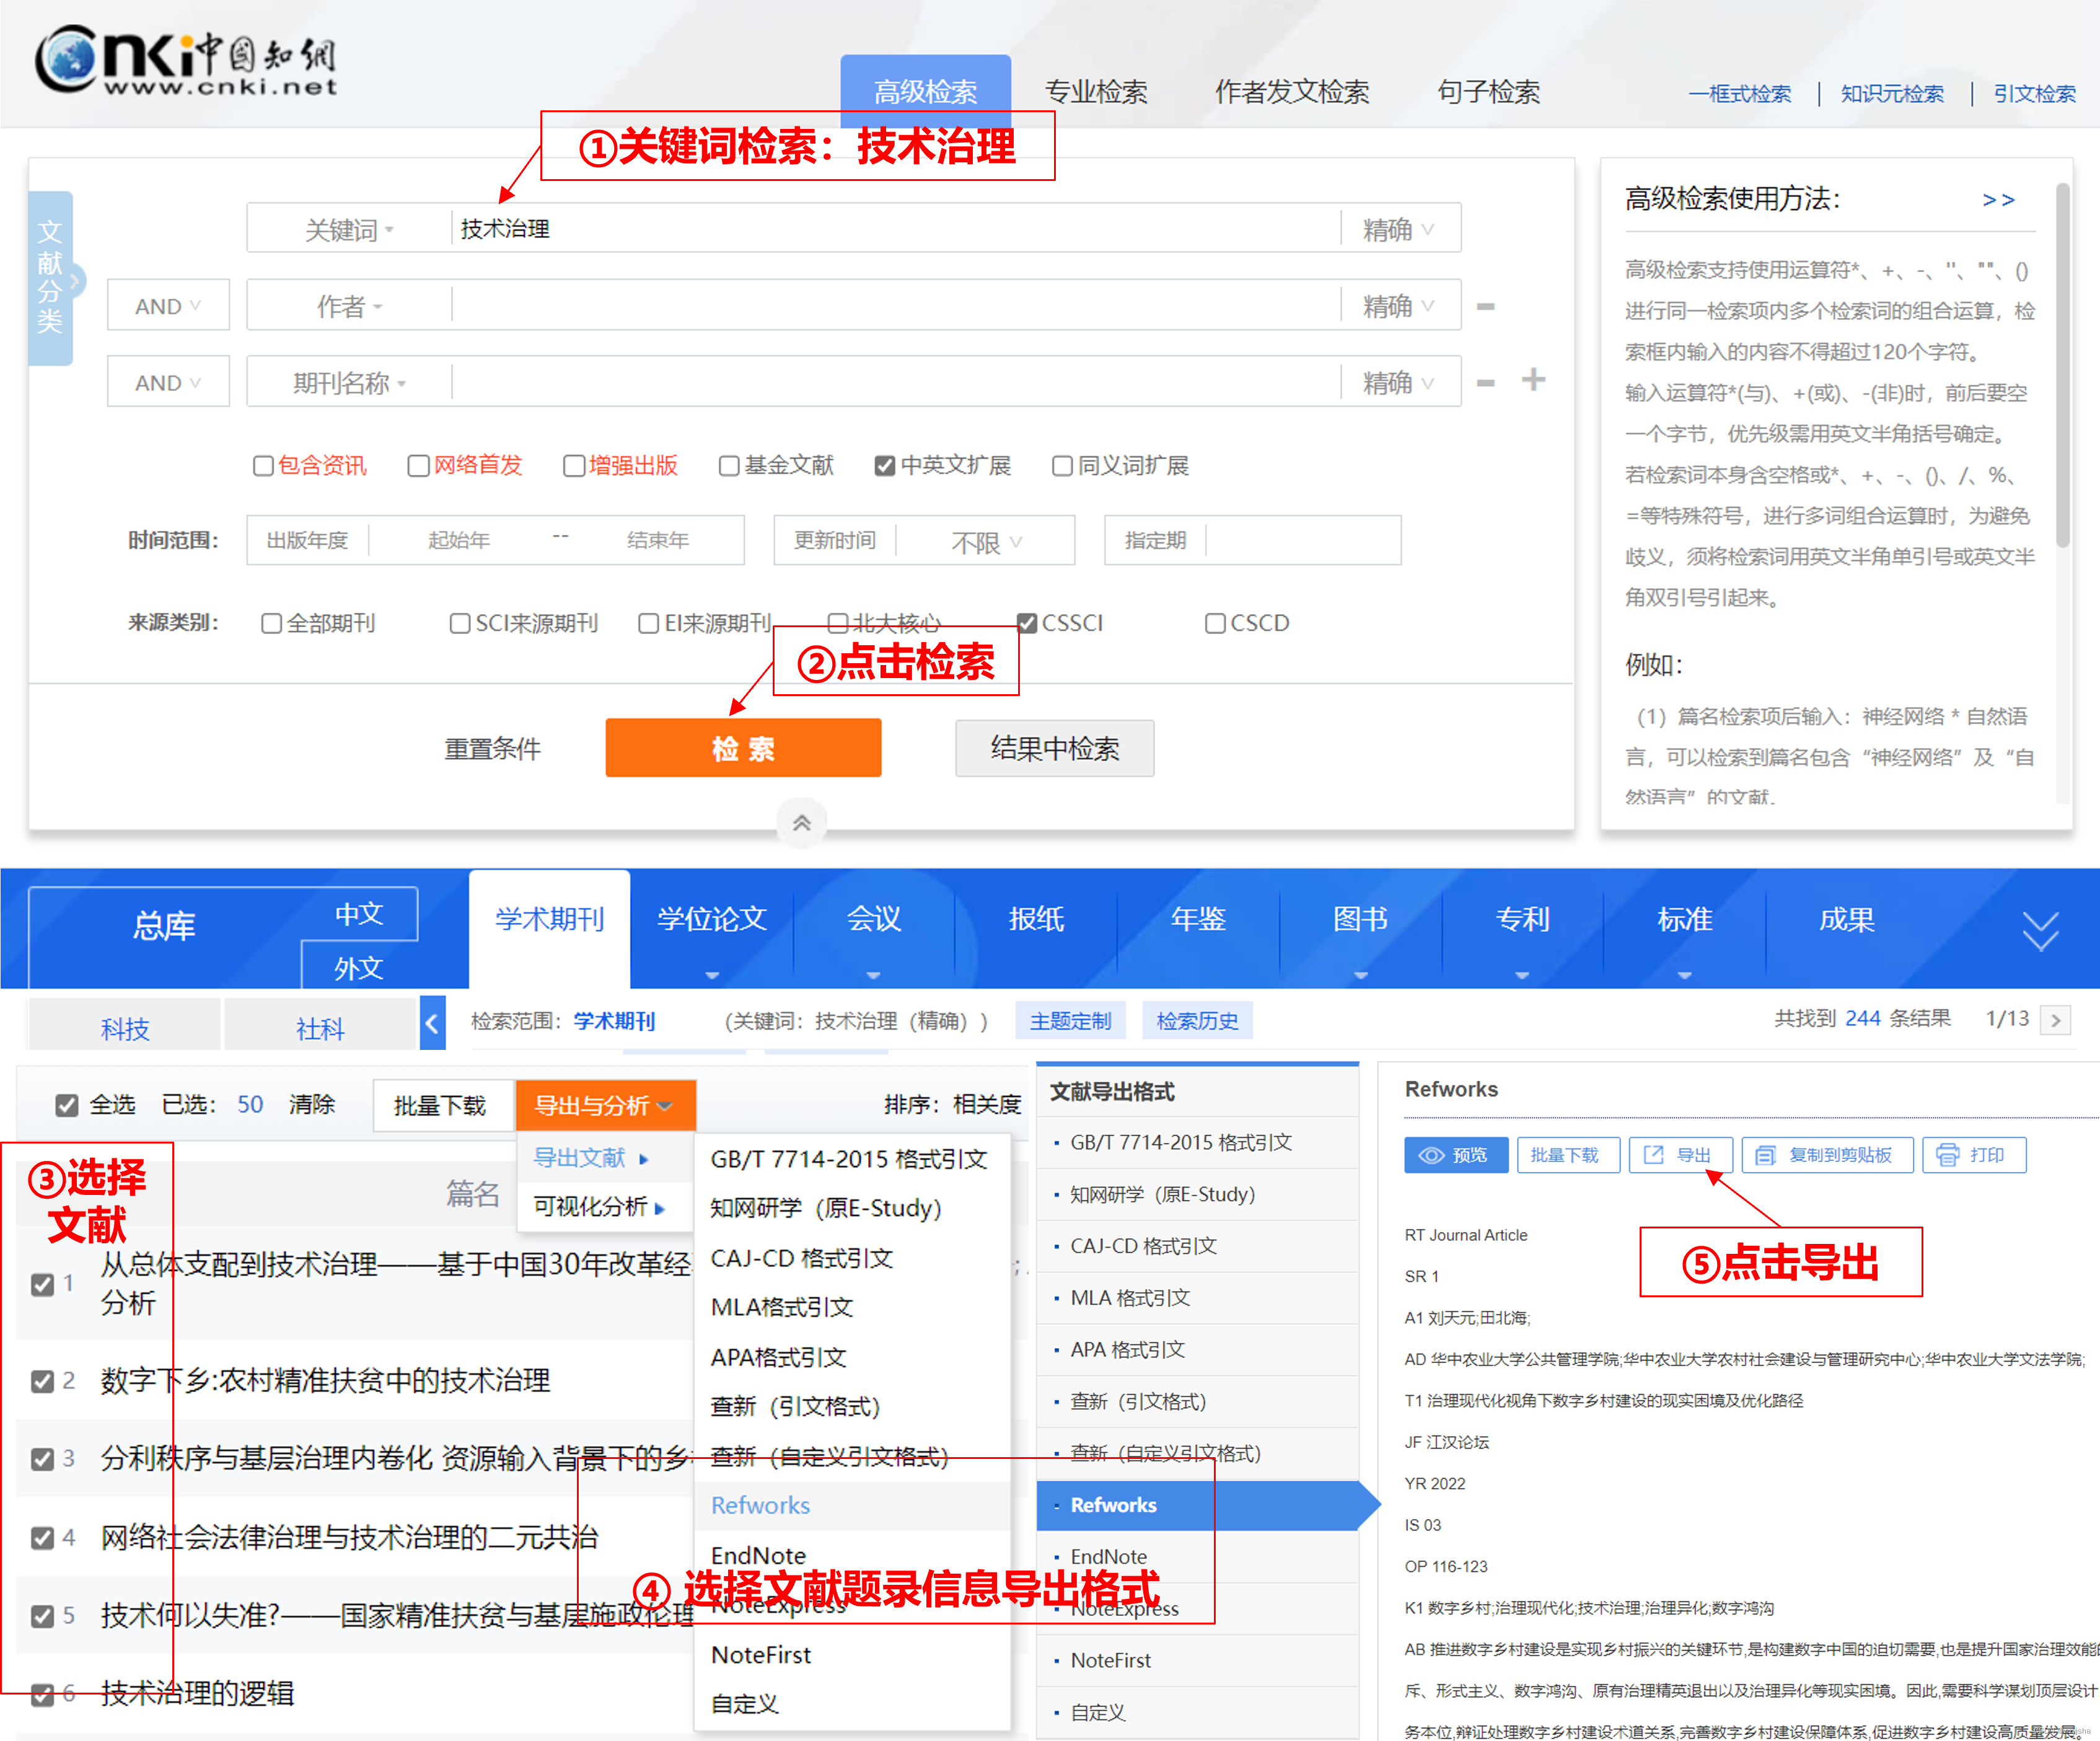
Task: Collapse the 科技/社科 panel with left arrow
Action: pos(432,1023)
